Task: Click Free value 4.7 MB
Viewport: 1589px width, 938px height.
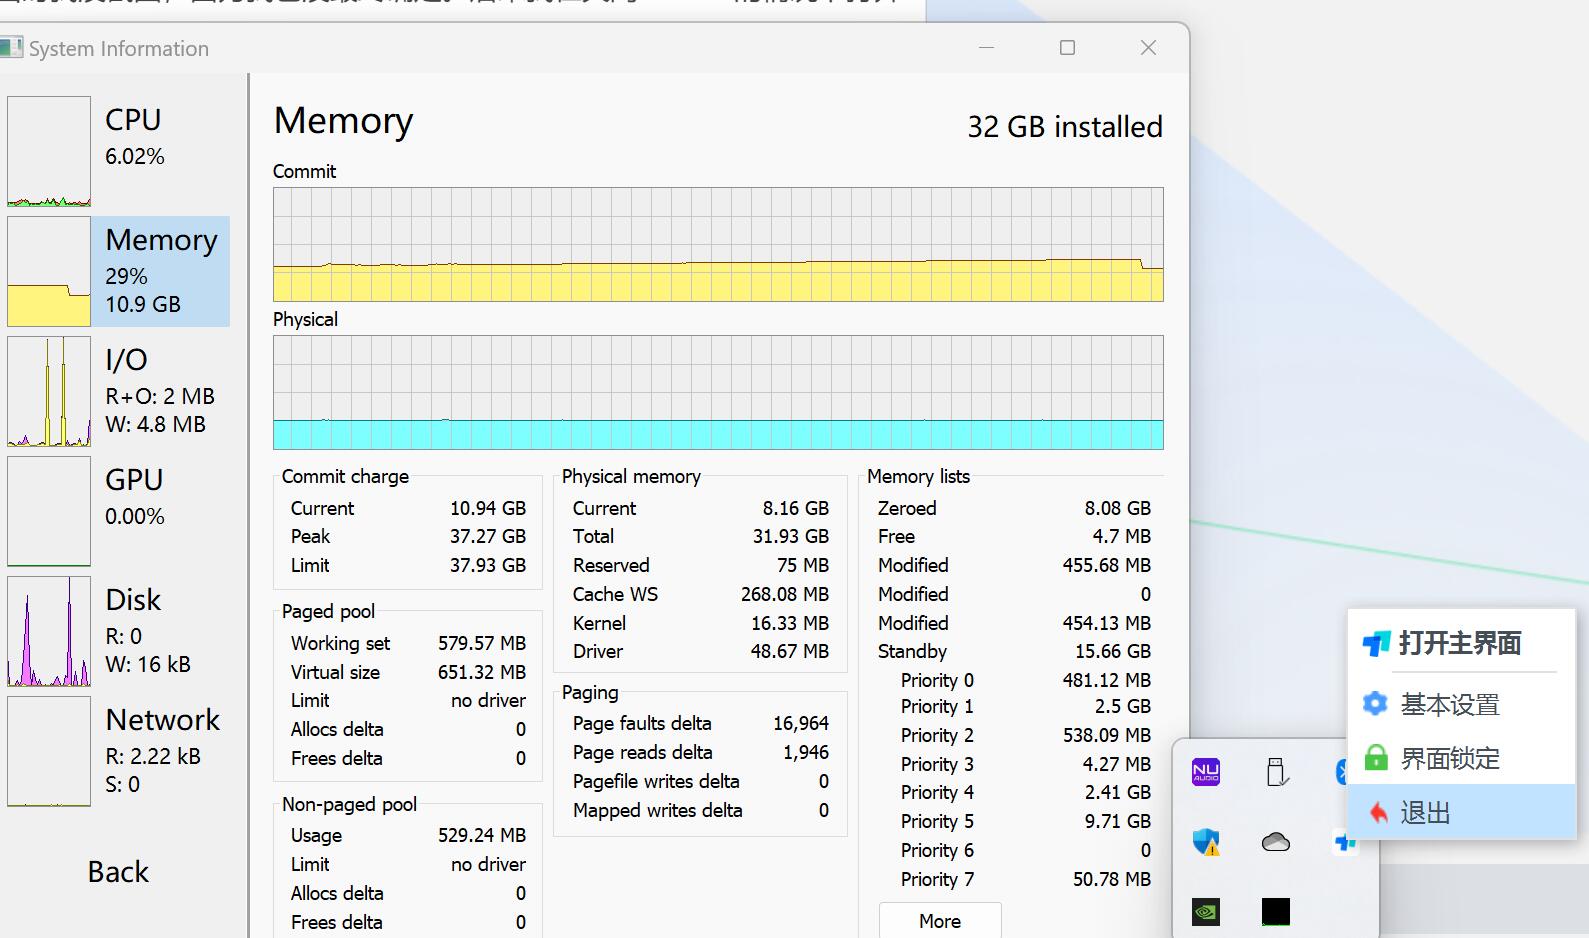Action: pyautogui.click(x=1121, y=537)
